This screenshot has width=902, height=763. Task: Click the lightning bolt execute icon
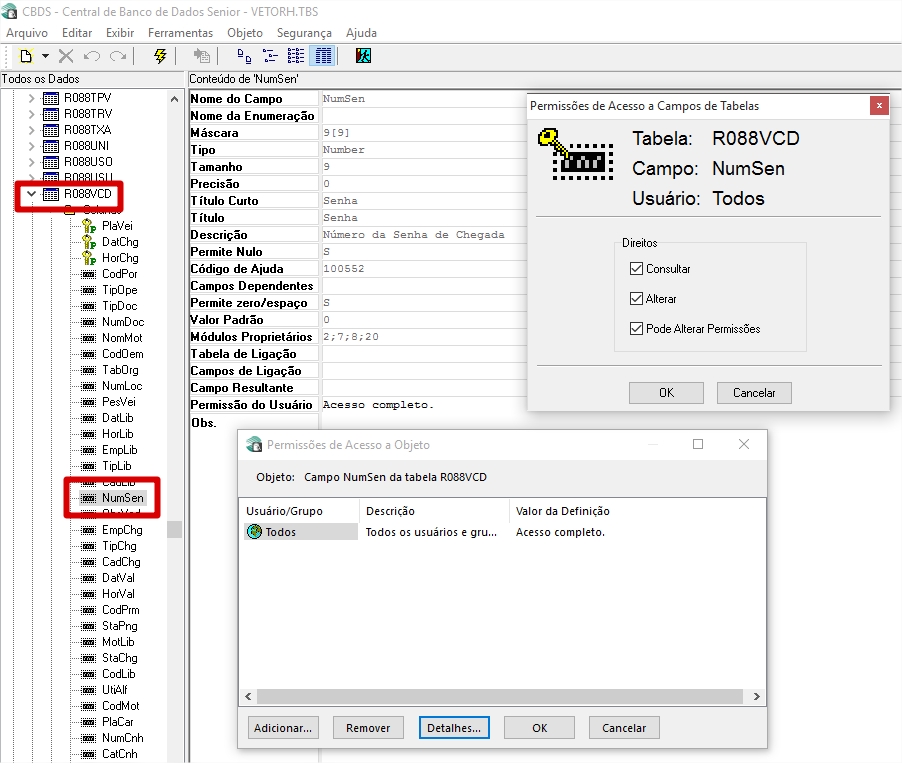click(x=160, y=56)
